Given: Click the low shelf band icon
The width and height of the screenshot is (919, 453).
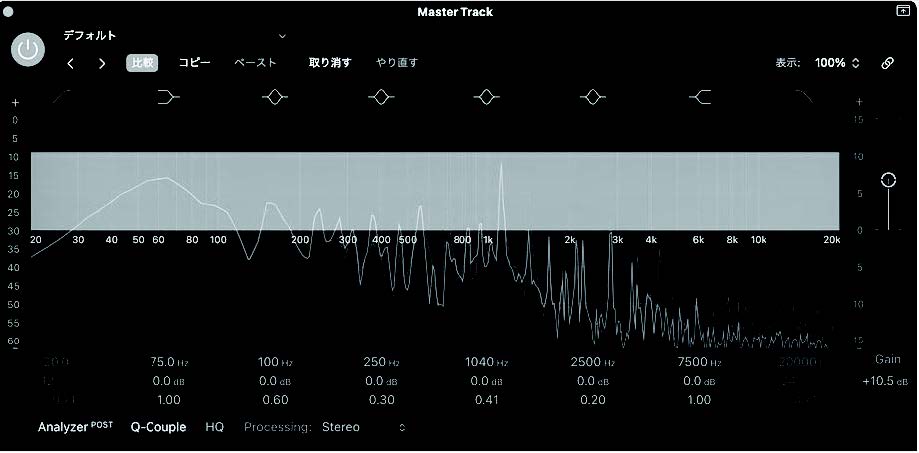Looking at the screenshot, I should coord(169,97).
